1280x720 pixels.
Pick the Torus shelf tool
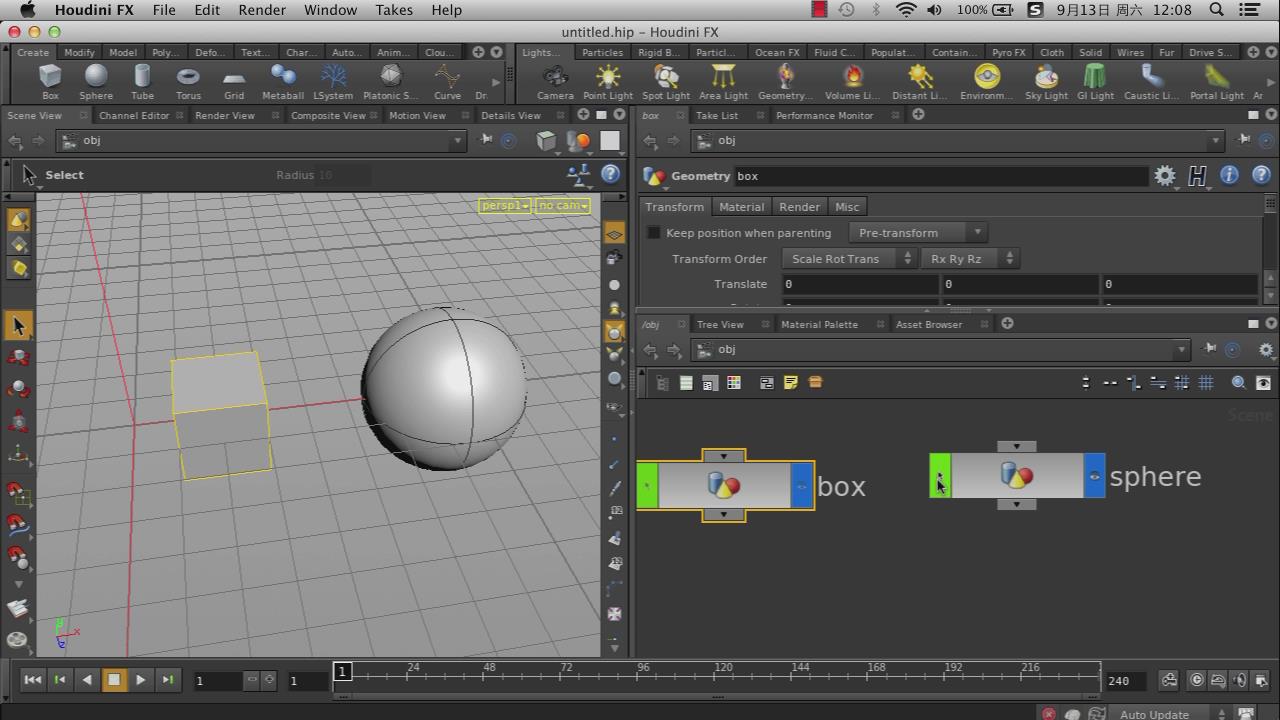click(188, 81)
